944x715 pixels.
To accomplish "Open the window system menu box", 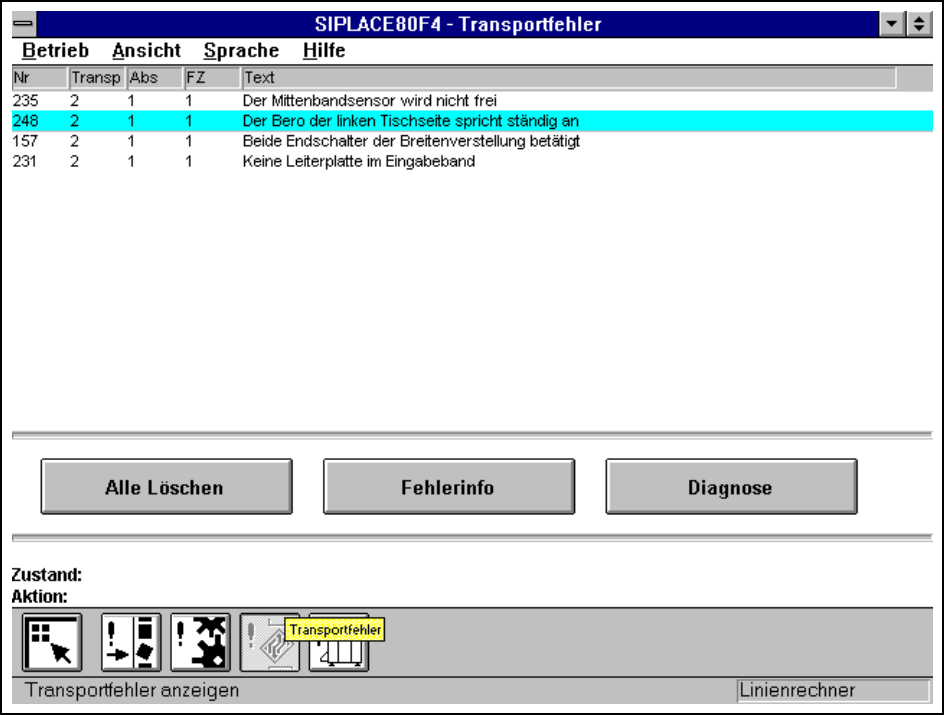I will (x=24, y=24).
